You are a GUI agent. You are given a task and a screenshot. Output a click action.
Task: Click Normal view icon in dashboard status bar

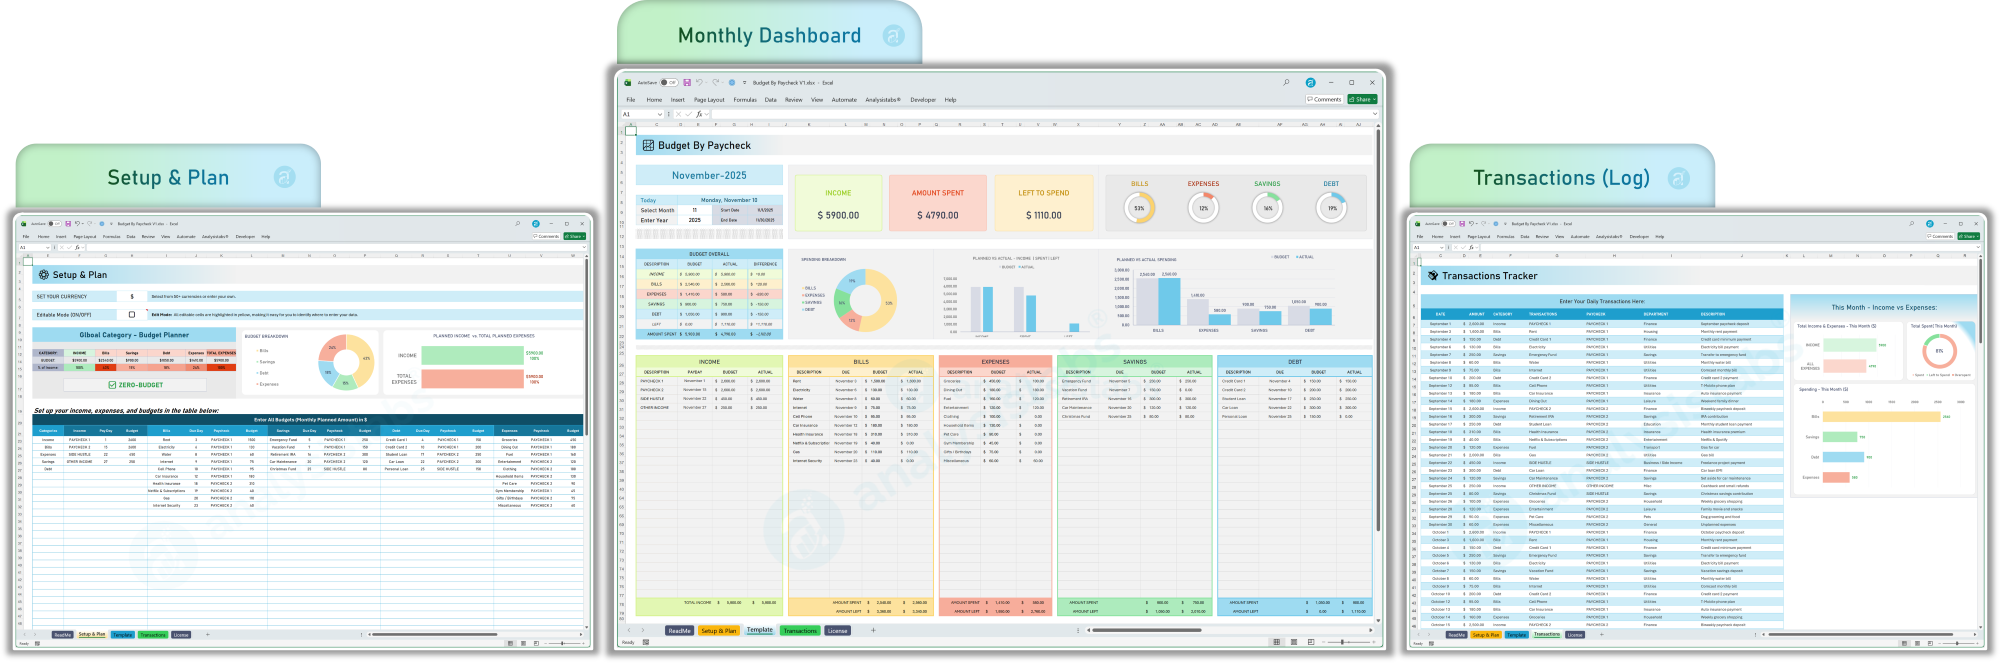click(x=1277, y=642)
